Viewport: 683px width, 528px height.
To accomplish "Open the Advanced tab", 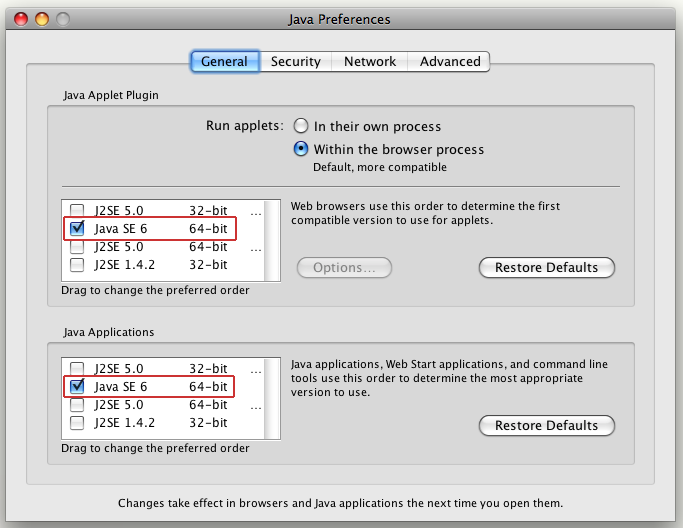I will [449, 61].
